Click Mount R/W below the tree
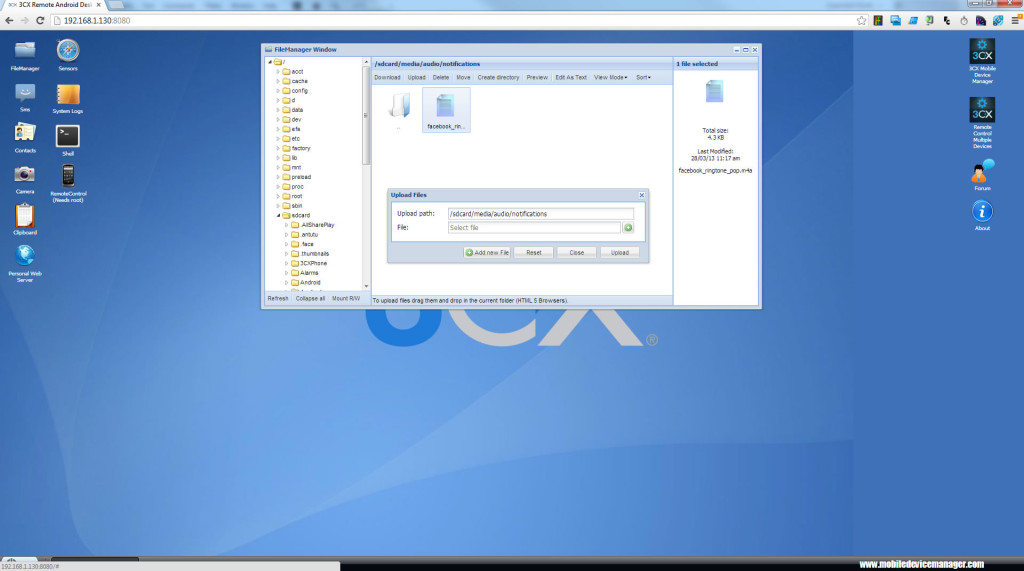Image resolution: width=1024 pixels, height=571 pixels. coord(346,299)
